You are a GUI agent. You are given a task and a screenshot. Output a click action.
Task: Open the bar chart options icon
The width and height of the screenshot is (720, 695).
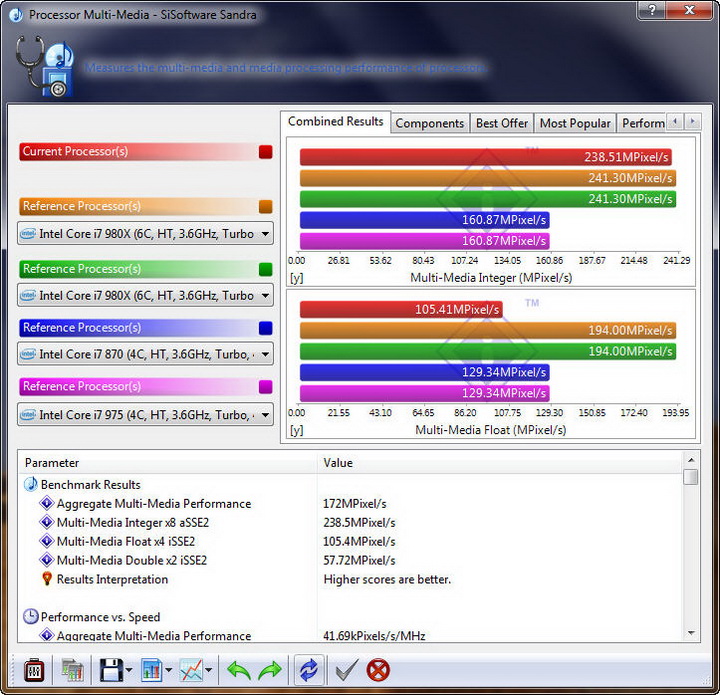151,671
